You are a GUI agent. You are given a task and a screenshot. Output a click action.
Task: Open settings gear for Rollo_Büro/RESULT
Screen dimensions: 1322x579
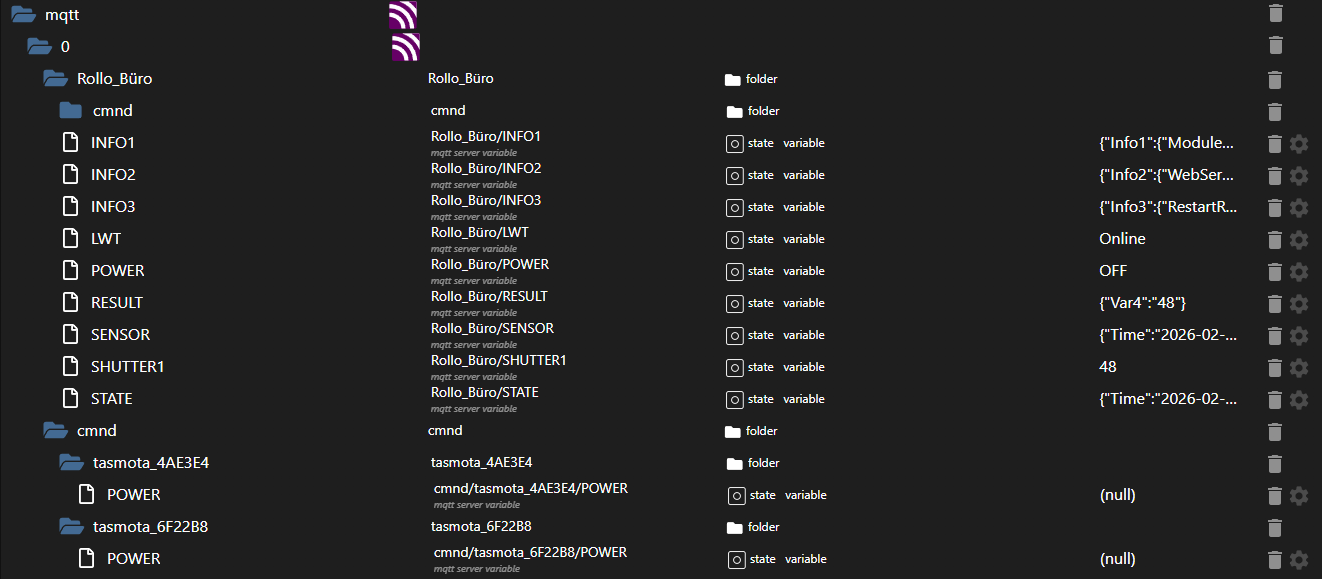[x=1298, y=303]
